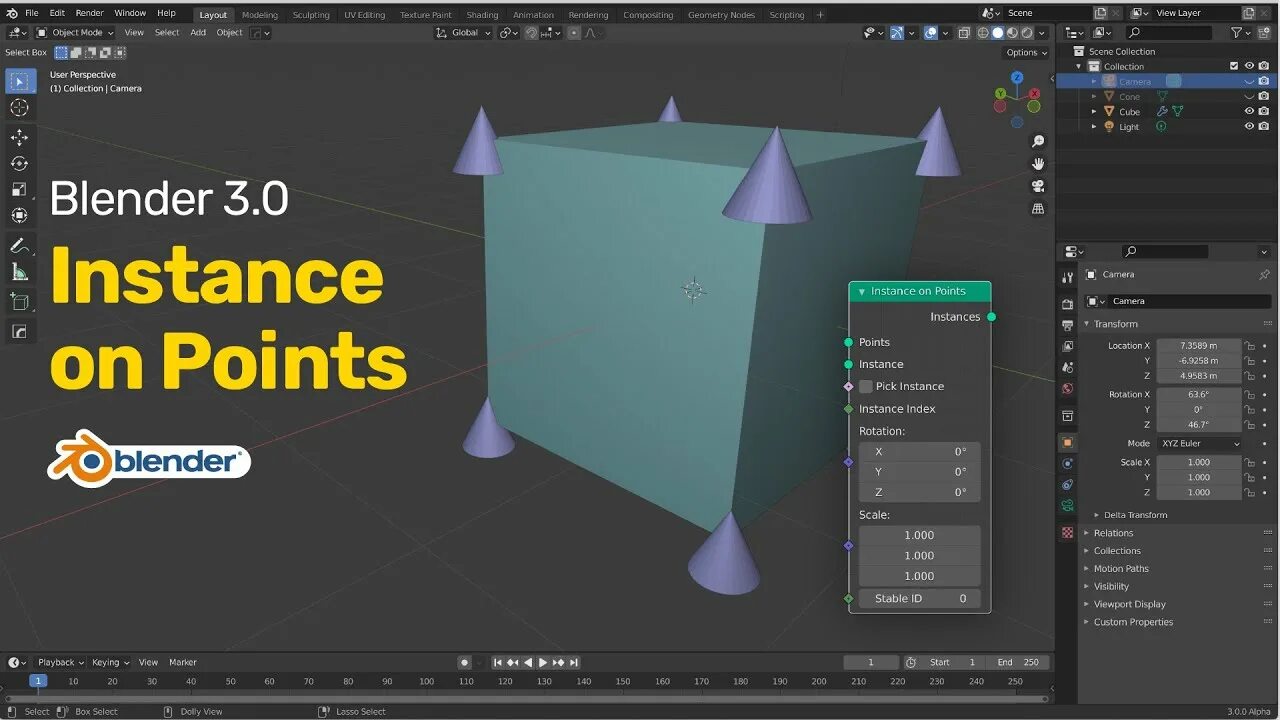The image size is (1280, 720).
Task: Enable the Pick Instance checkbox
Action: pyautogui.click(x=866, y=386)
